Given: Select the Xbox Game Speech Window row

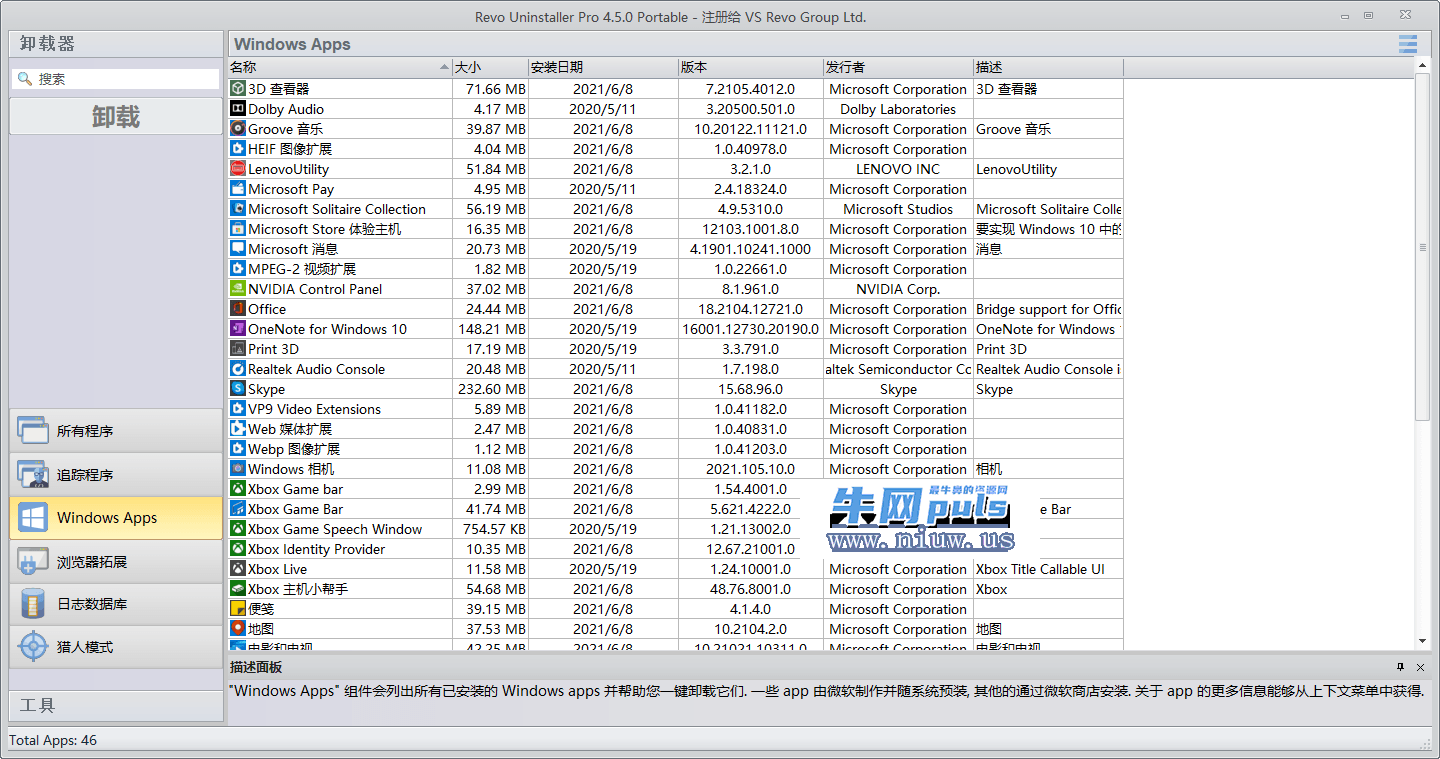Looking at the screenshot, I should [x=676, y=529].
